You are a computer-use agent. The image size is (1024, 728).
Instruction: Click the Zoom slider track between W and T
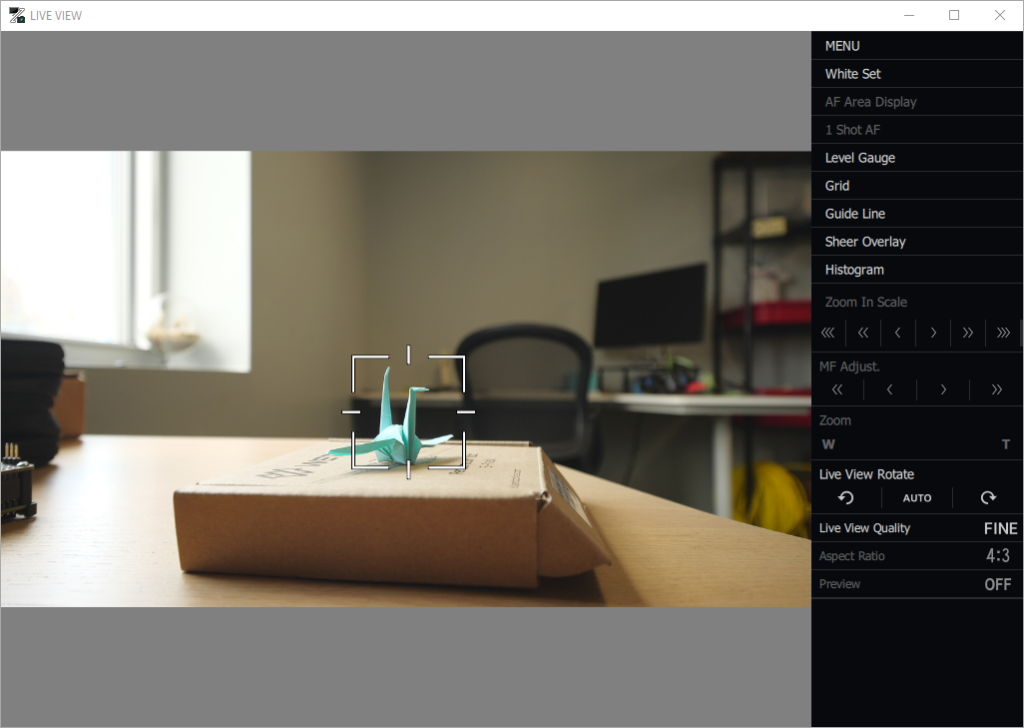point(918,443)
